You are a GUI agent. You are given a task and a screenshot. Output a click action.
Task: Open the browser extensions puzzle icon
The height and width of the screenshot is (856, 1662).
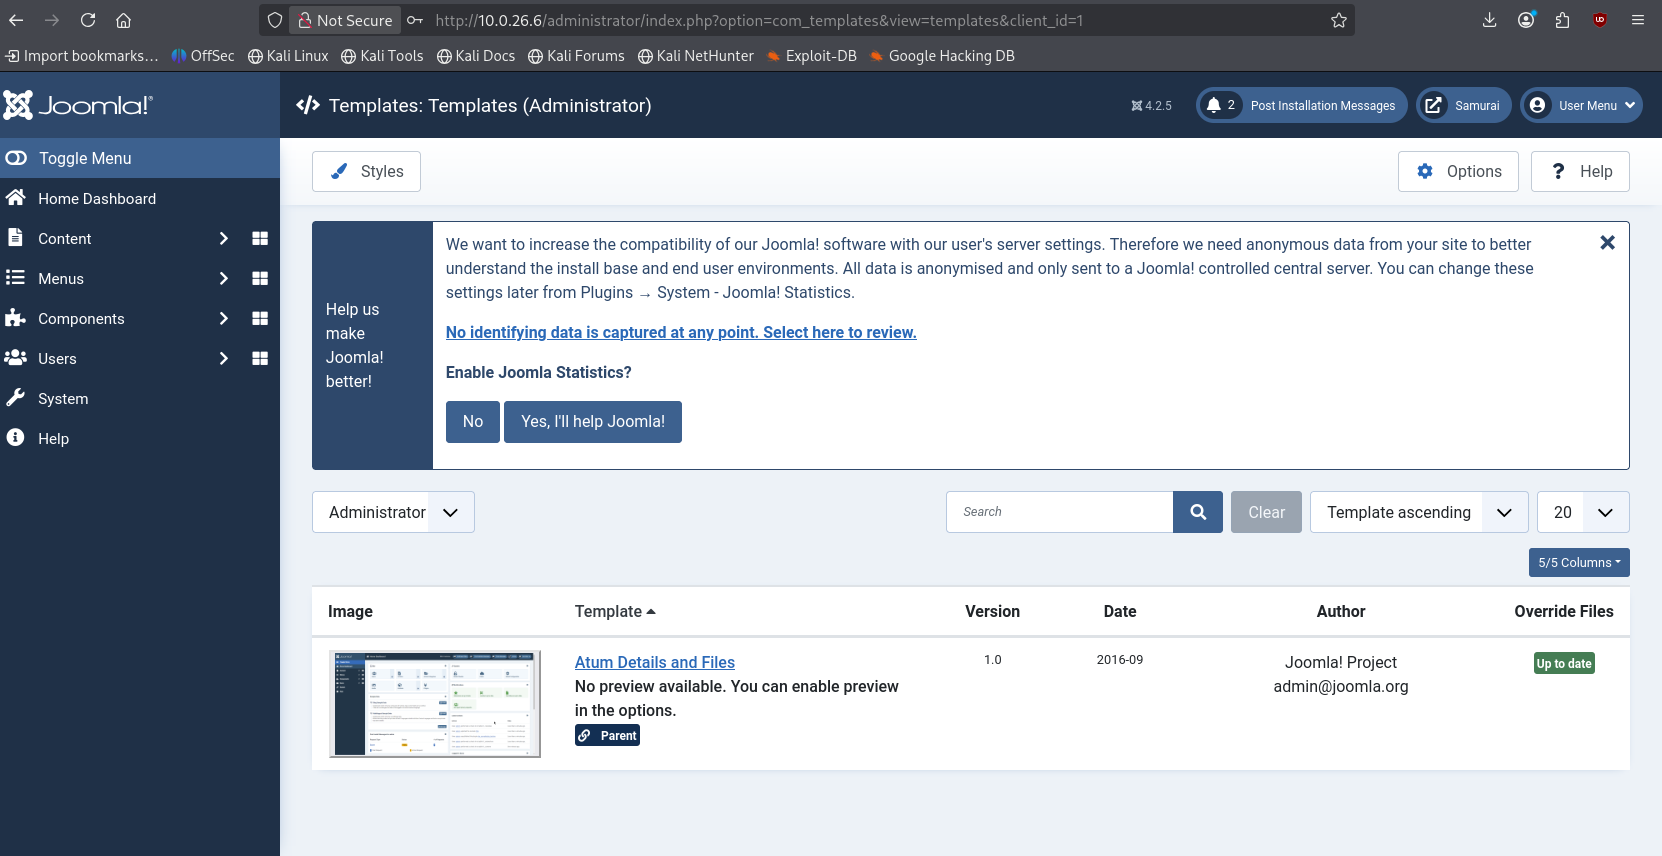pyautogui.click(x=1562, y=20)
